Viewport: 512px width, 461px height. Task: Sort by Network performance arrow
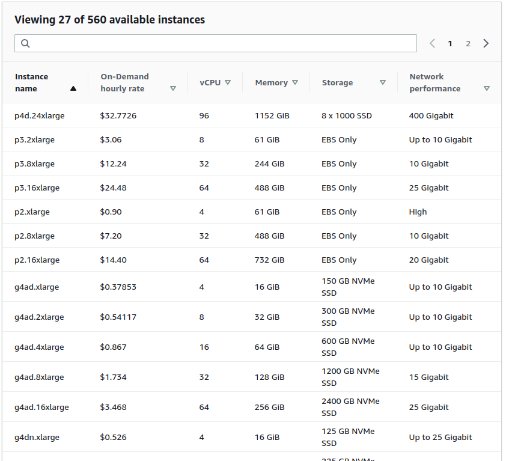487,89
